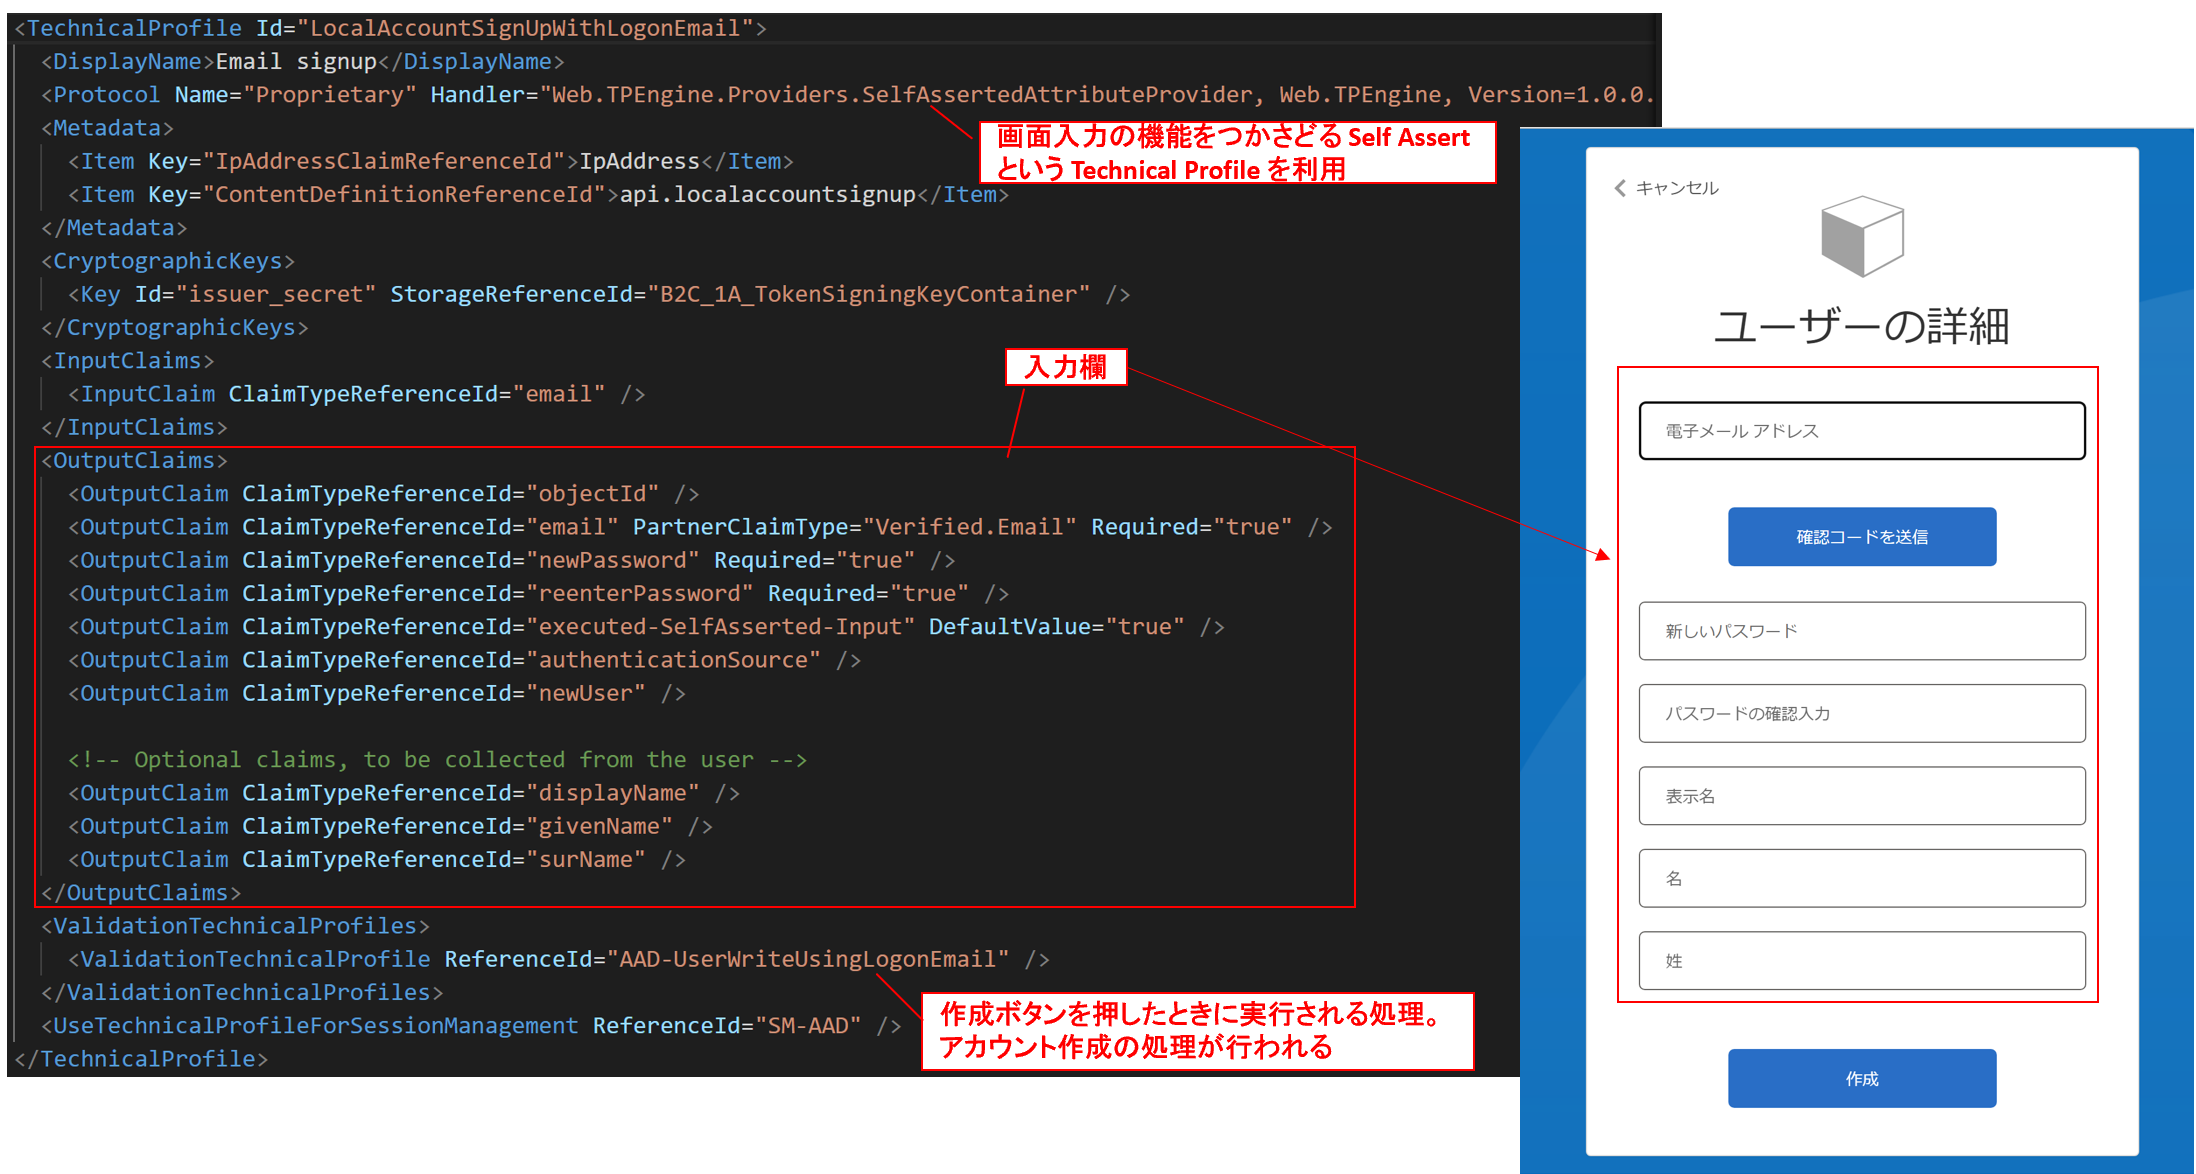Click the SM-AAD session management line
This screenshot has width=2196, height=1174.
click(x=470, y=1026)
